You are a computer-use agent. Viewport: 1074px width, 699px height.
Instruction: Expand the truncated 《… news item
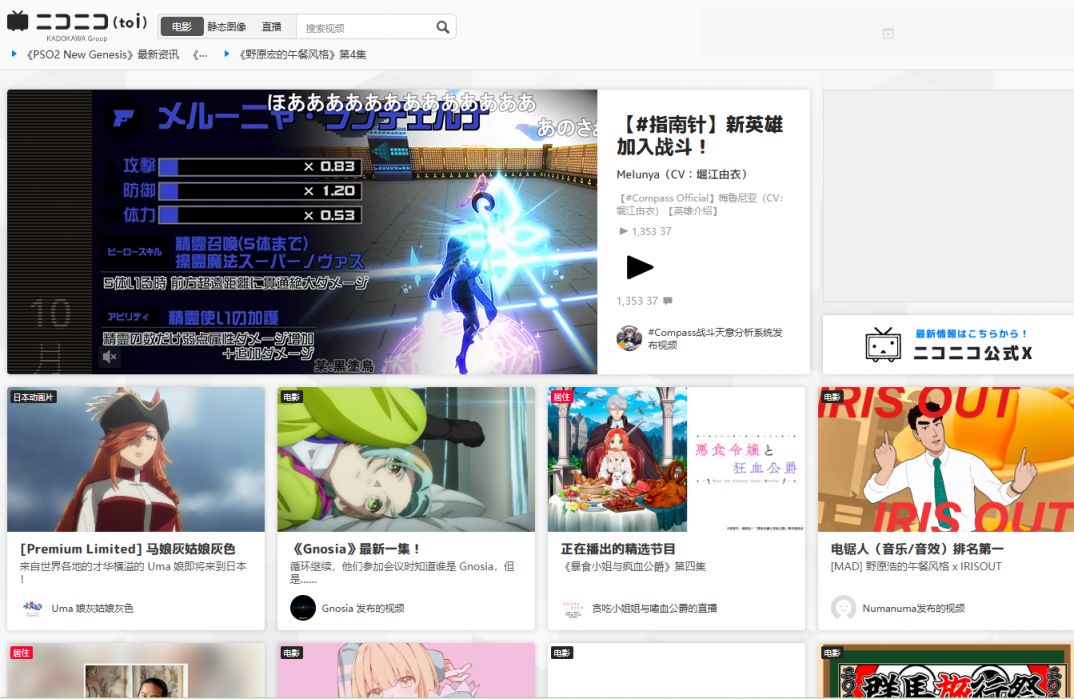click(x=200, y=55)
